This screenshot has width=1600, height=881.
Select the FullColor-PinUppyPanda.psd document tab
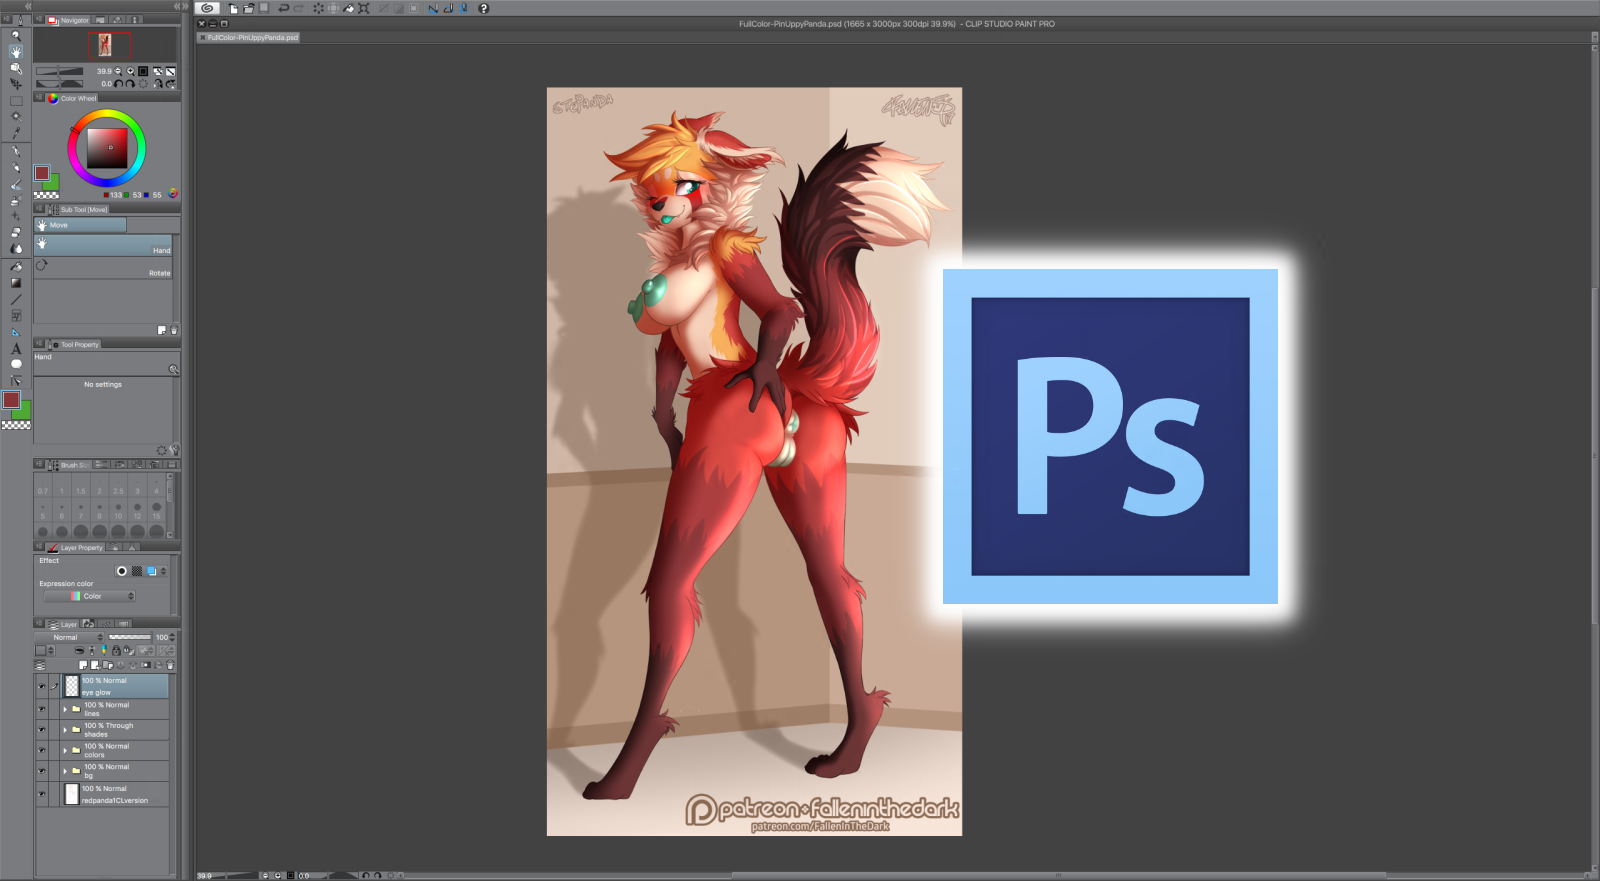click(x=248, y=37)
